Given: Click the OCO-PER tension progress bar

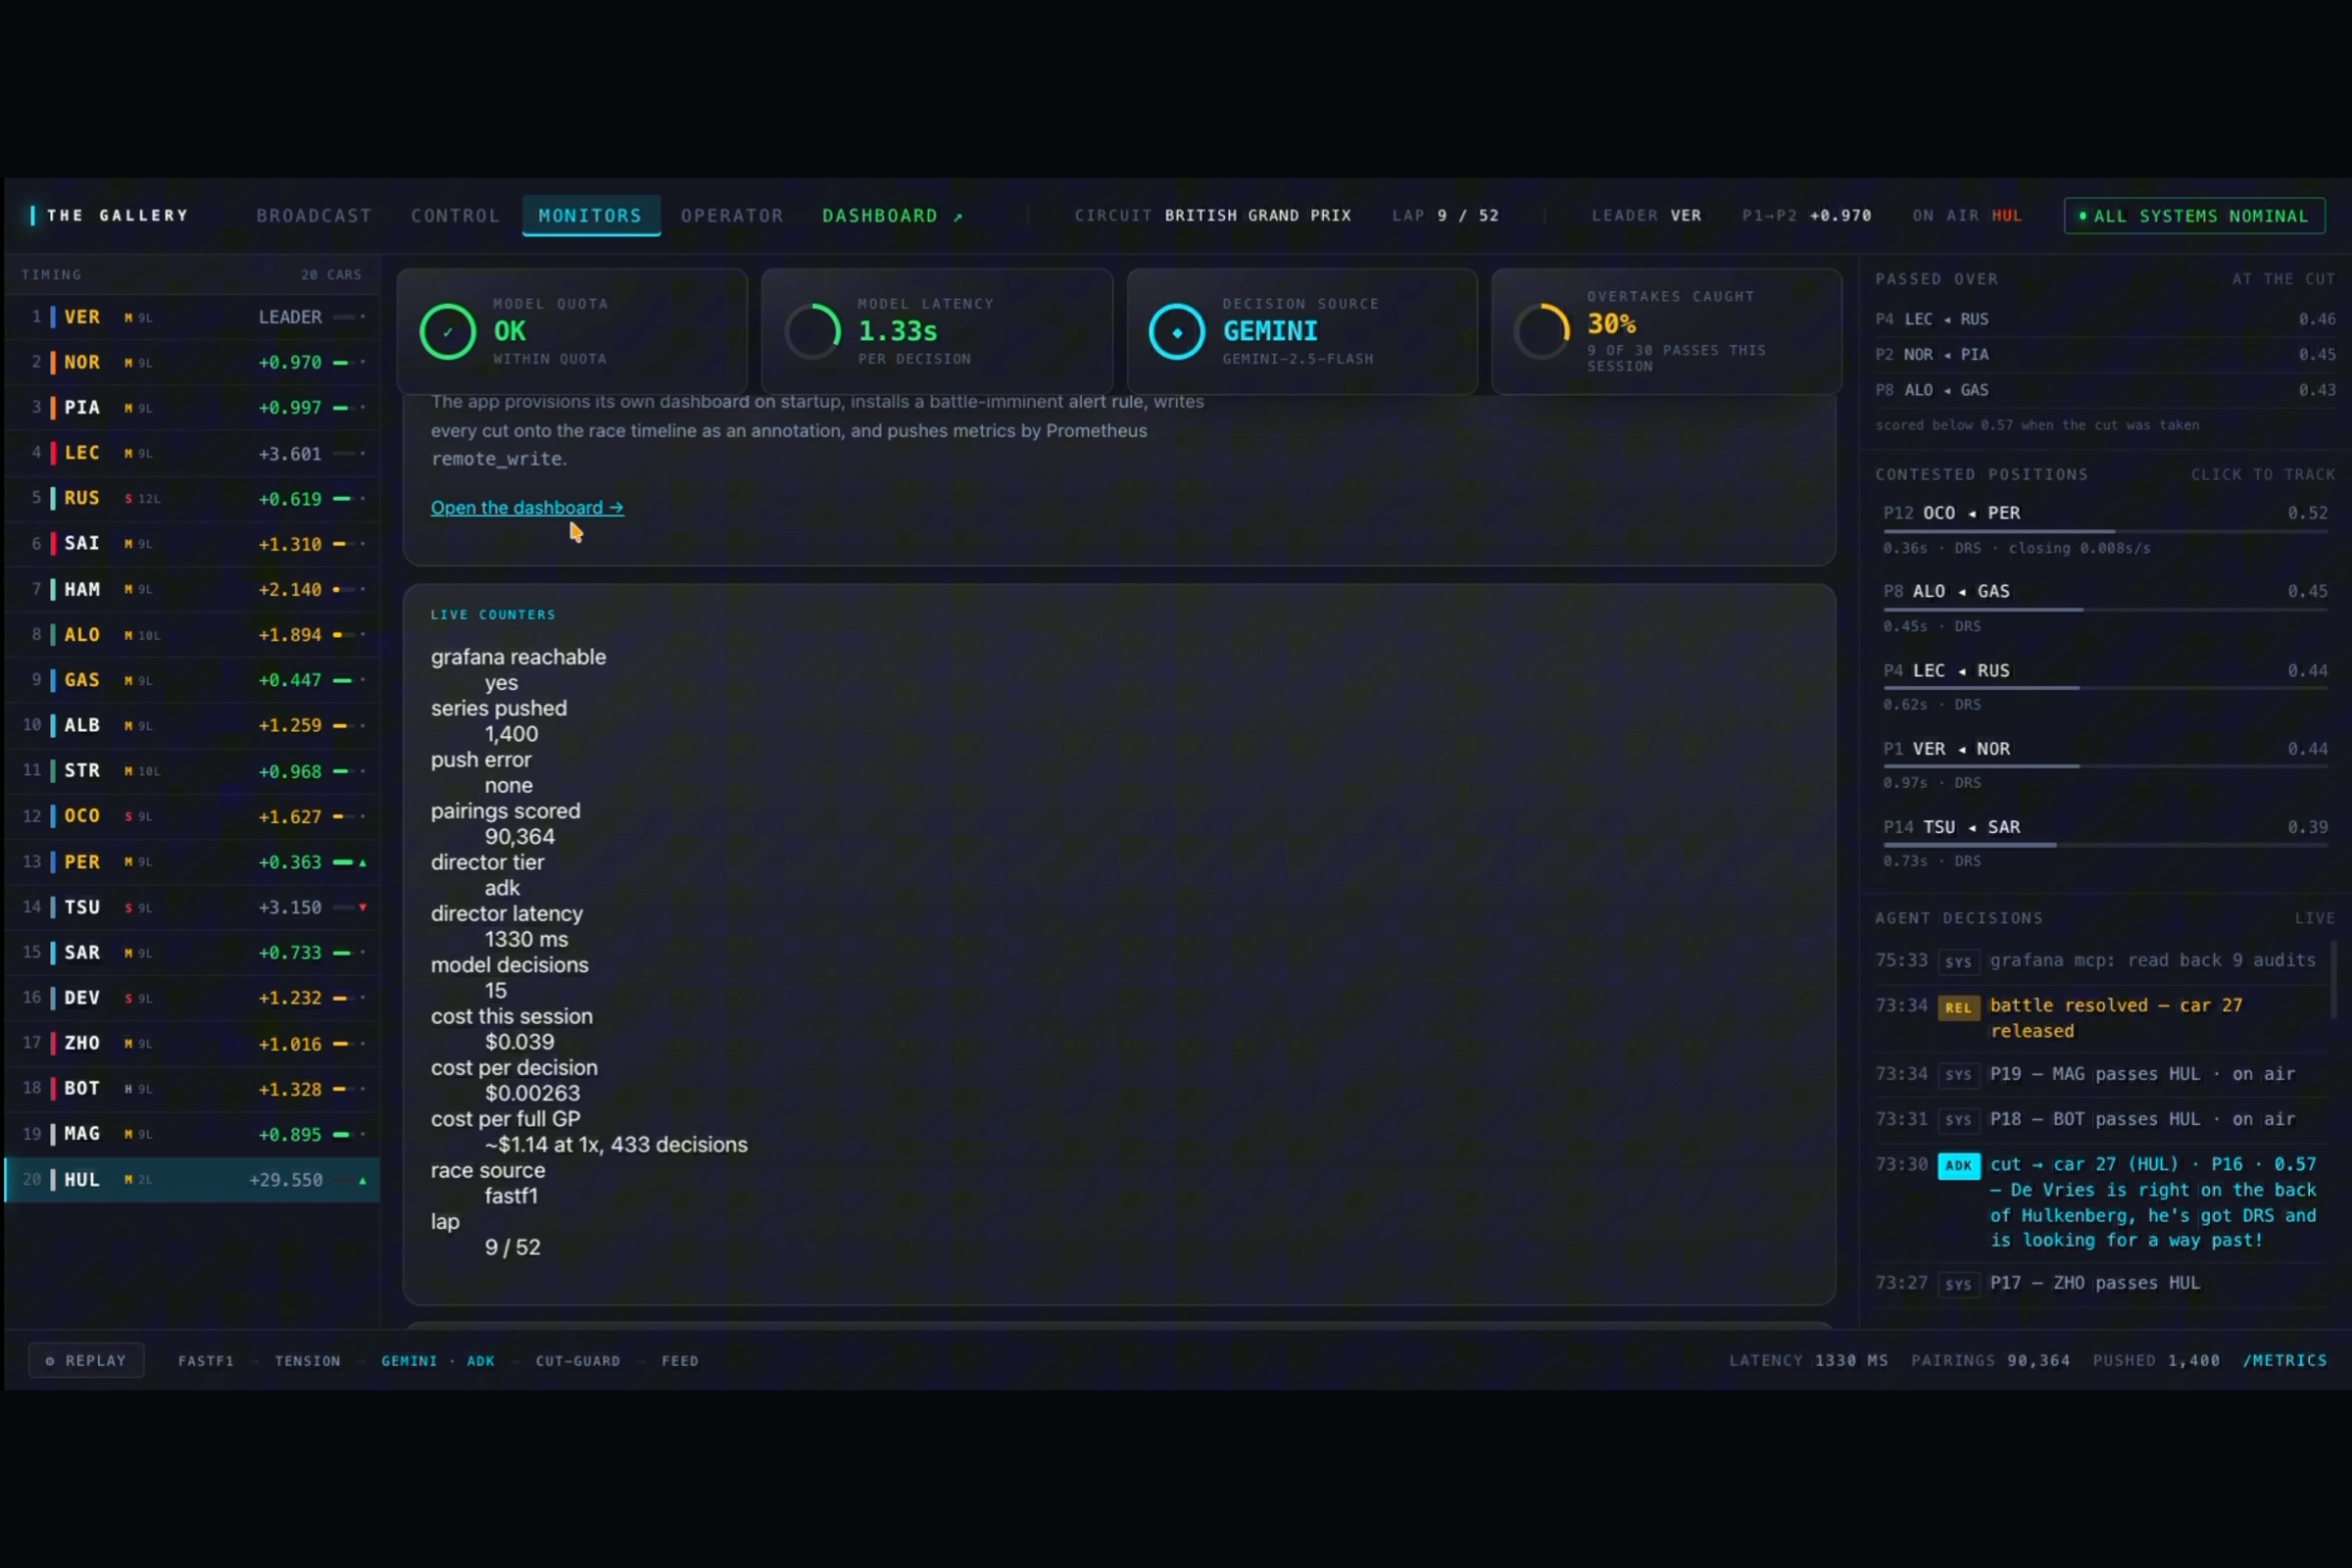Looking at the screenshot, I should pos(2104,531).
